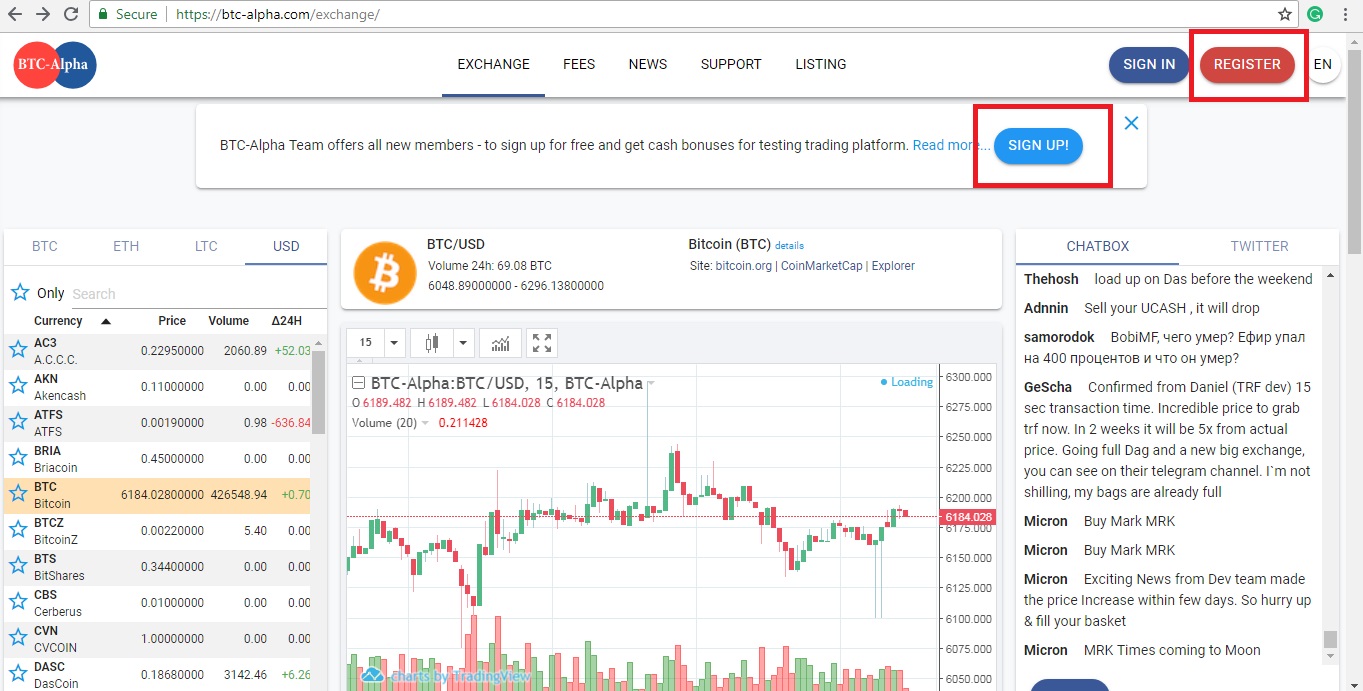Open the Explorer link
The width and height of the screenshot is (1363, 691).
pyautogui.click(x=893, y=266)
